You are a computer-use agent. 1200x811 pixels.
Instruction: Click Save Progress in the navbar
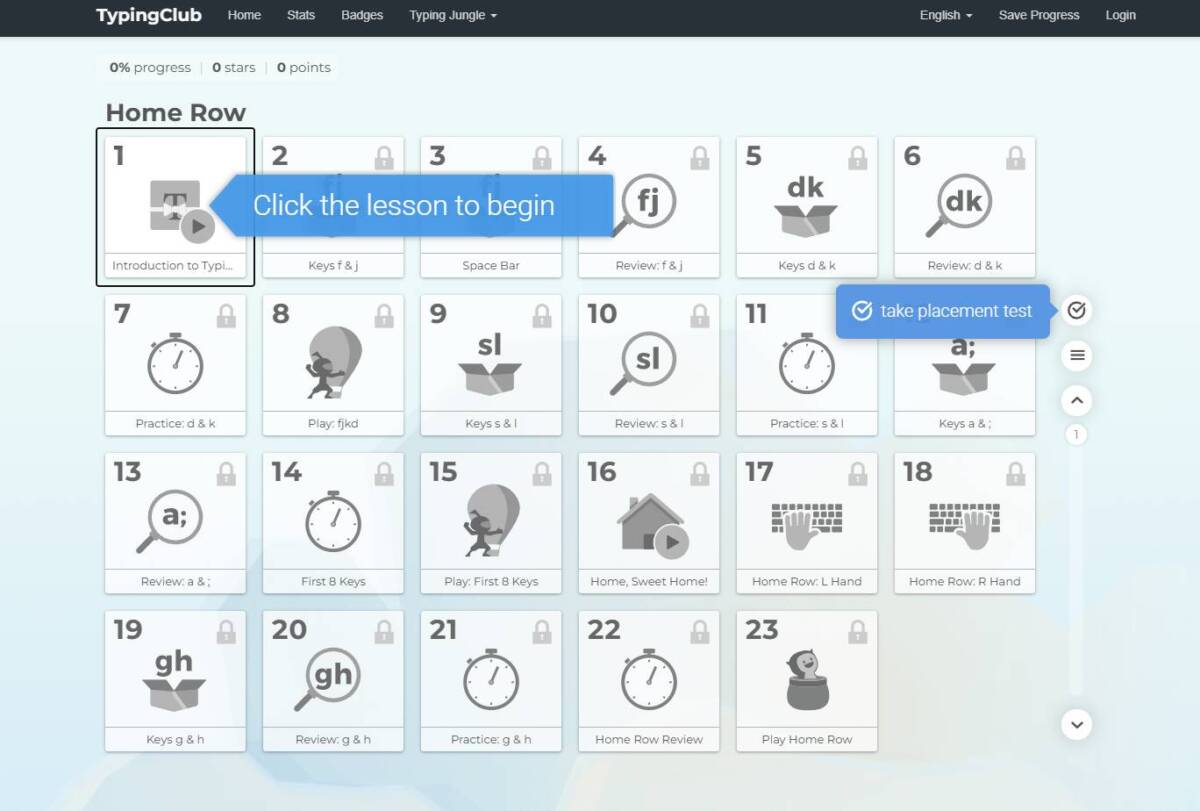click(1039, 15)
